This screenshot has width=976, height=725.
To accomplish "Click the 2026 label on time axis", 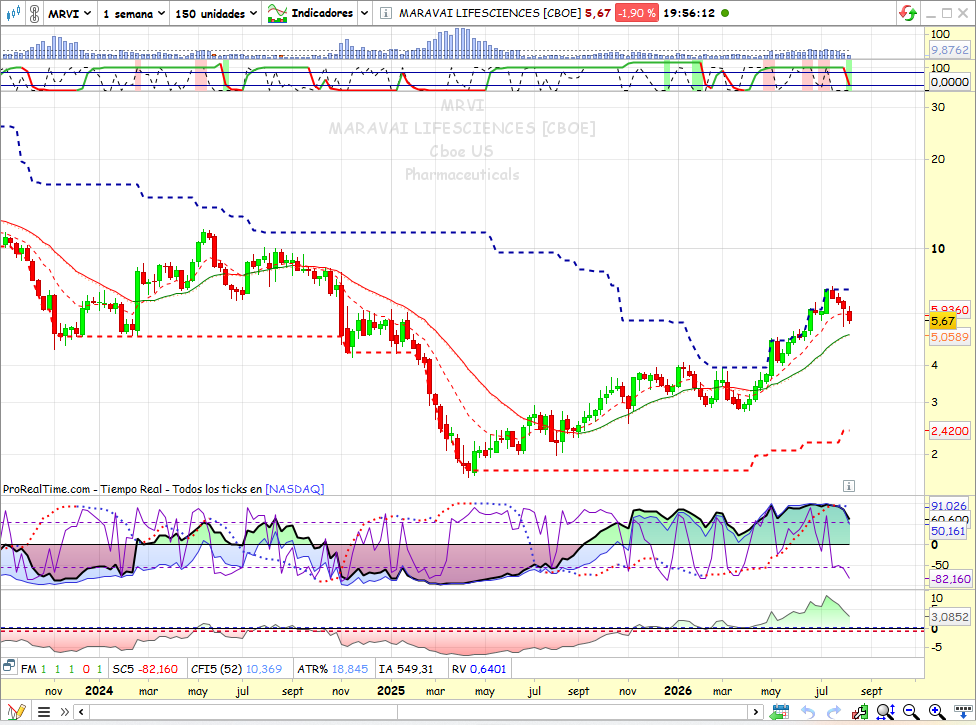I will (678, 691).
